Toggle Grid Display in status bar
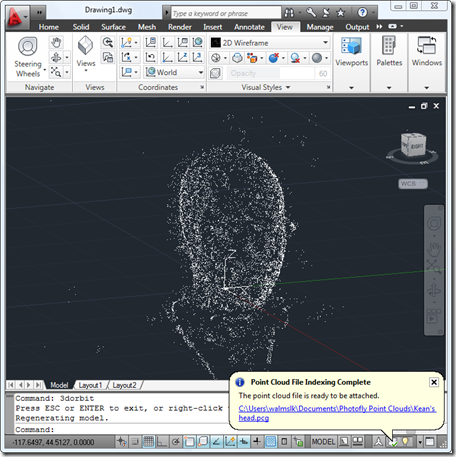The height and width of the screenshot is (457, 456). pyautogui.click(x=148, y=442)
